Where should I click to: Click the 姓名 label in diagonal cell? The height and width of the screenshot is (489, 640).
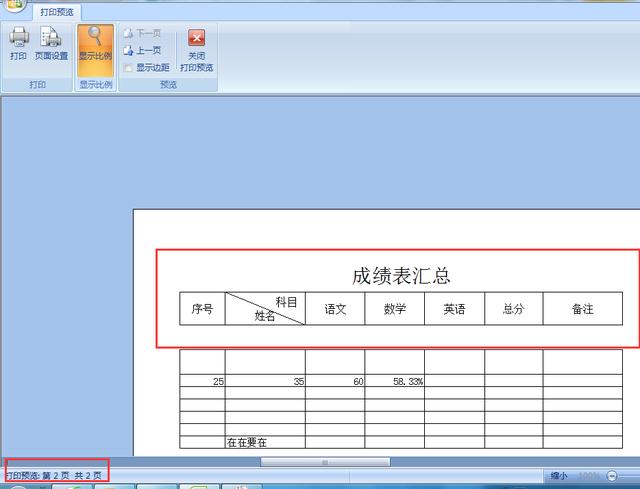click(264, 316)
